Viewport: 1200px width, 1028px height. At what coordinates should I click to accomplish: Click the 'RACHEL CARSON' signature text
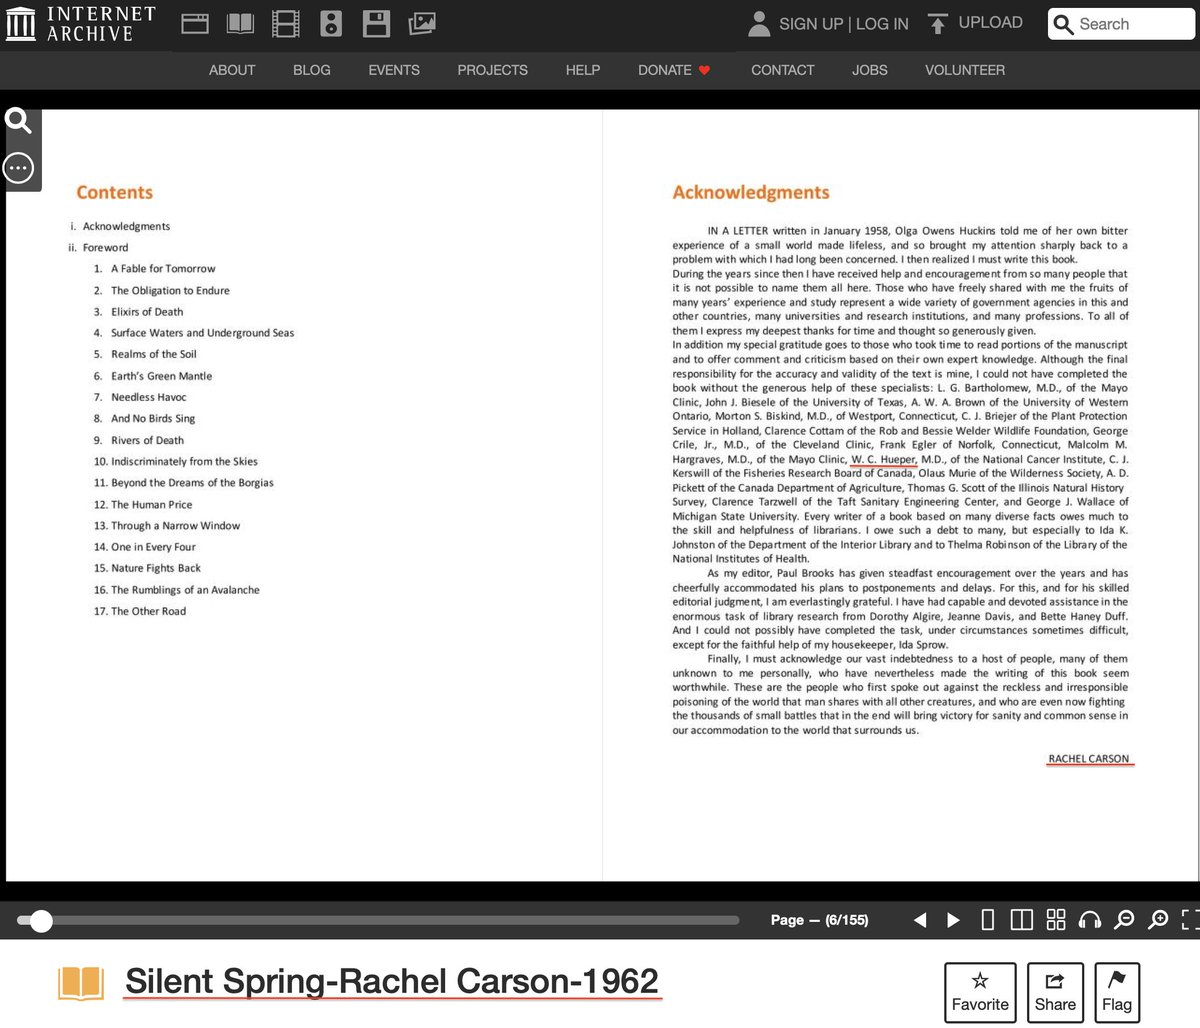point(1089,759)
